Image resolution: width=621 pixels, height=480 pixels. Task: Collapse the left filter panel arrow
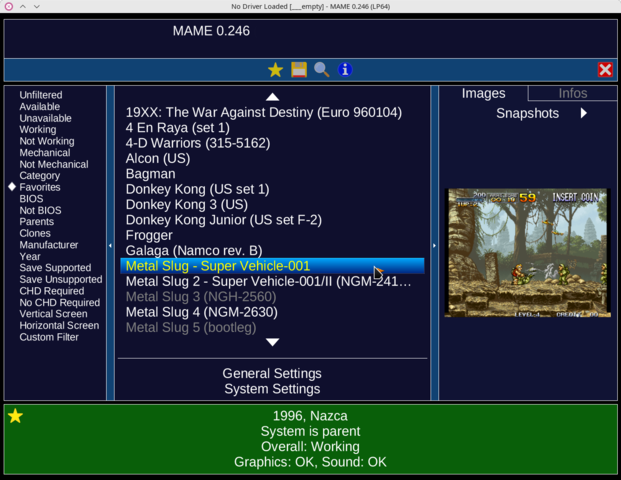point(110,246)
